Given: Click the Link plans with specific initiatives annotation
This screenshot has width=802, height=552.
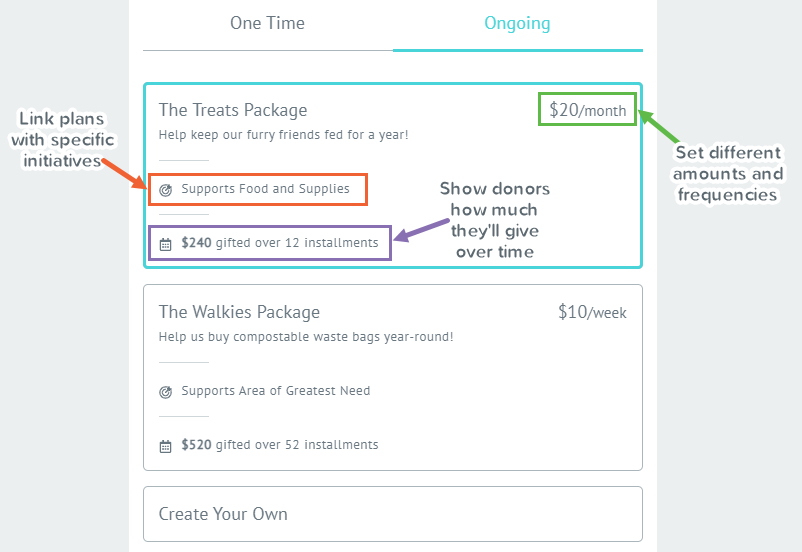Looking at the screenshot, I should coord(62,140).
